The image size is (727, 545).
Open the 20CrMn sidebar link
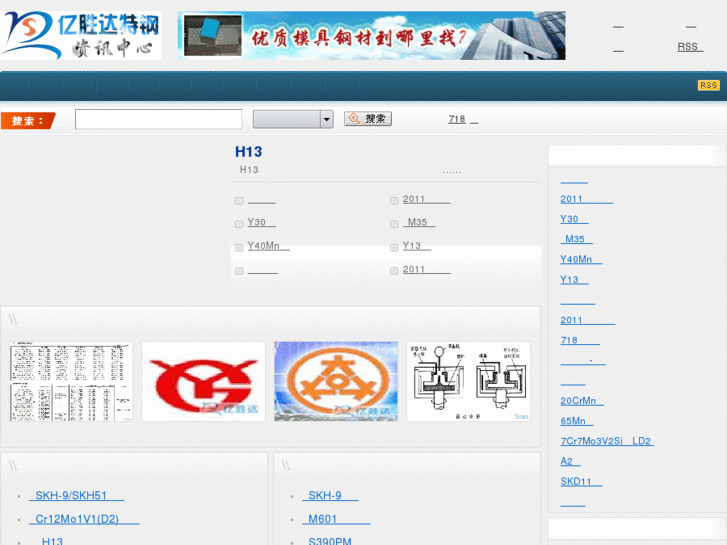tap(582, 400)
